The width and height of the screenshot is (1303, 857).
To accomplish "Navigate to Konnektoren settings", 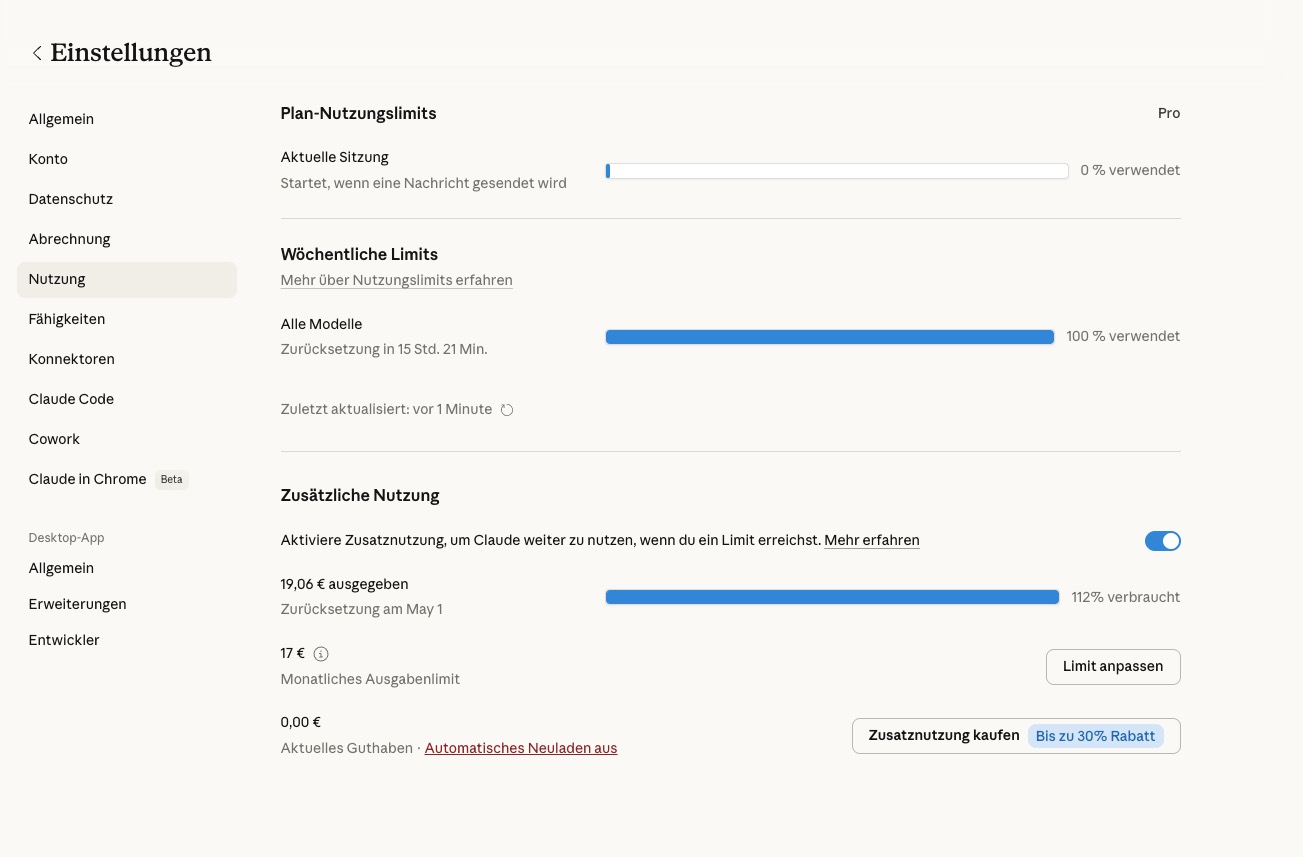I will [71, 359].
